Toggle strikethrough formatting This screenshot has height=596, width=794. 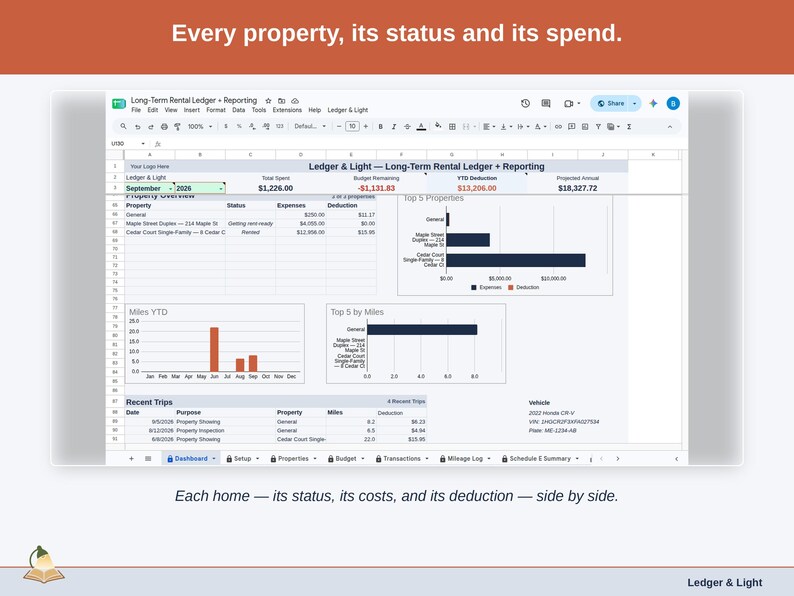(407, 127)
